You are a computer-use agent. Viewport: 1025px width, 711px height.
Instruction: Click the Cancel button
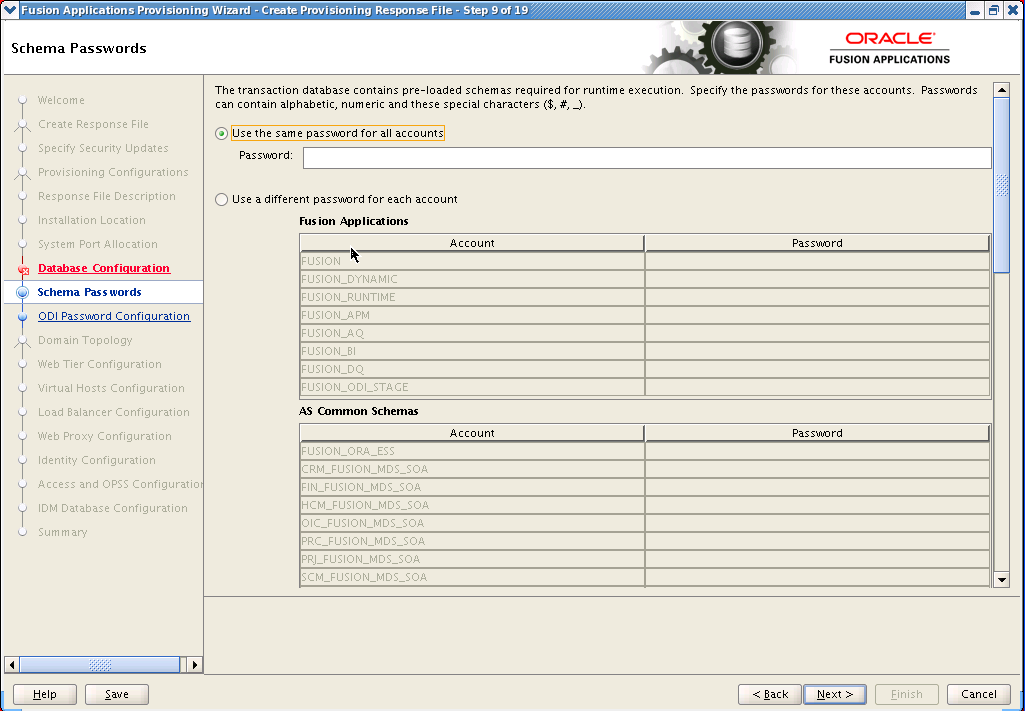coord(979,694)
